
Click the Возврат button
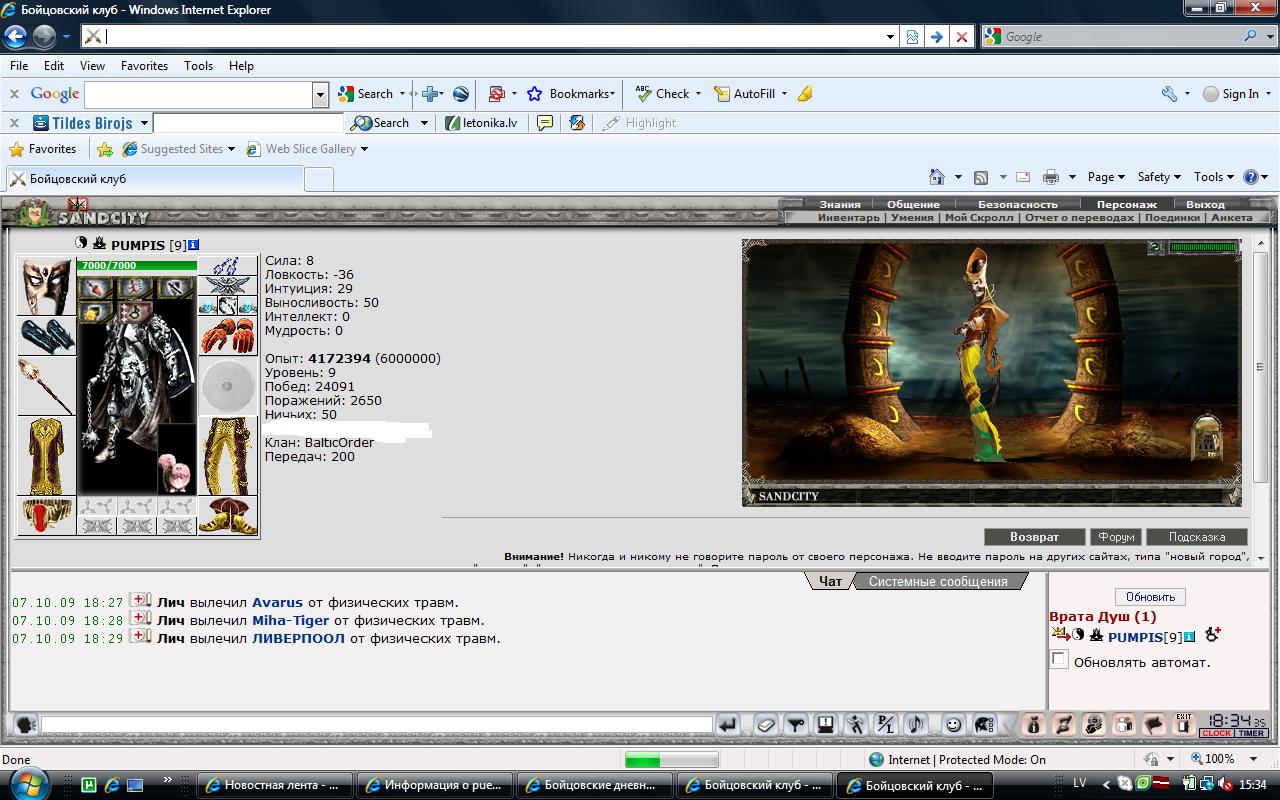tap(1034, 537)
